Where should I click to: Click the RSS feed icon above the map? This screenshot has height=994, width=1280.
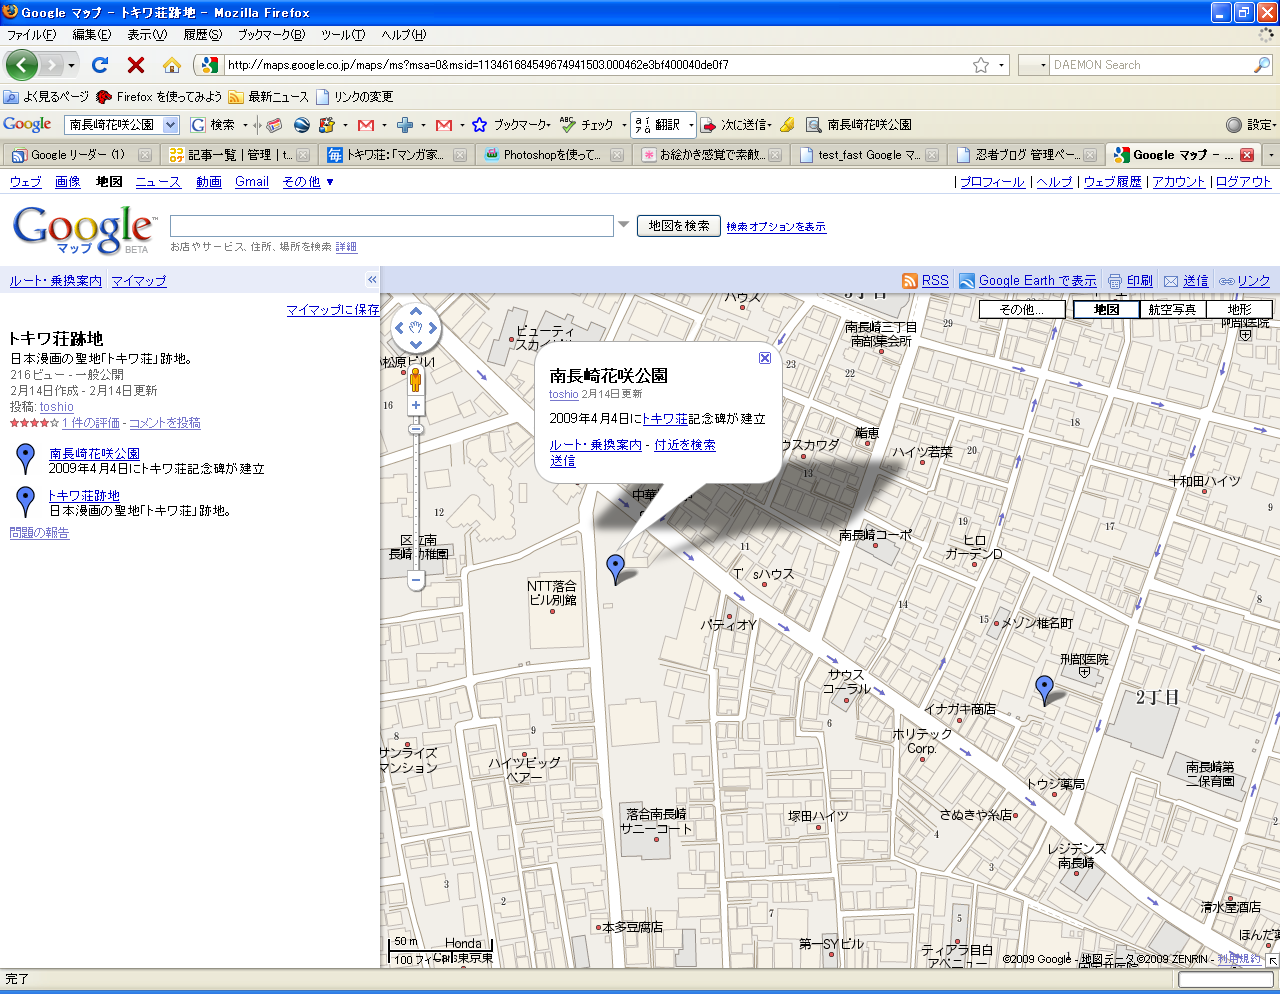tap(910, 281)
